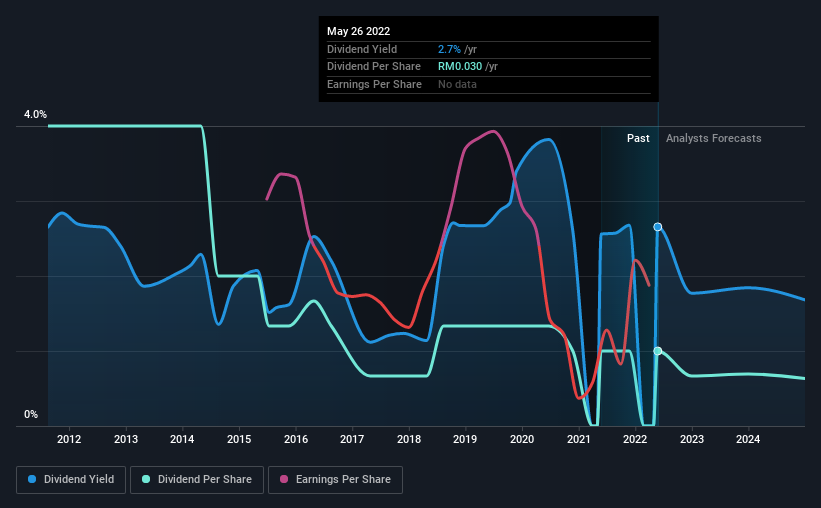This screenshot has width=821, height=508.
Task: Click the Dividend Yield row label in tooltip
Action: (362, 49)
